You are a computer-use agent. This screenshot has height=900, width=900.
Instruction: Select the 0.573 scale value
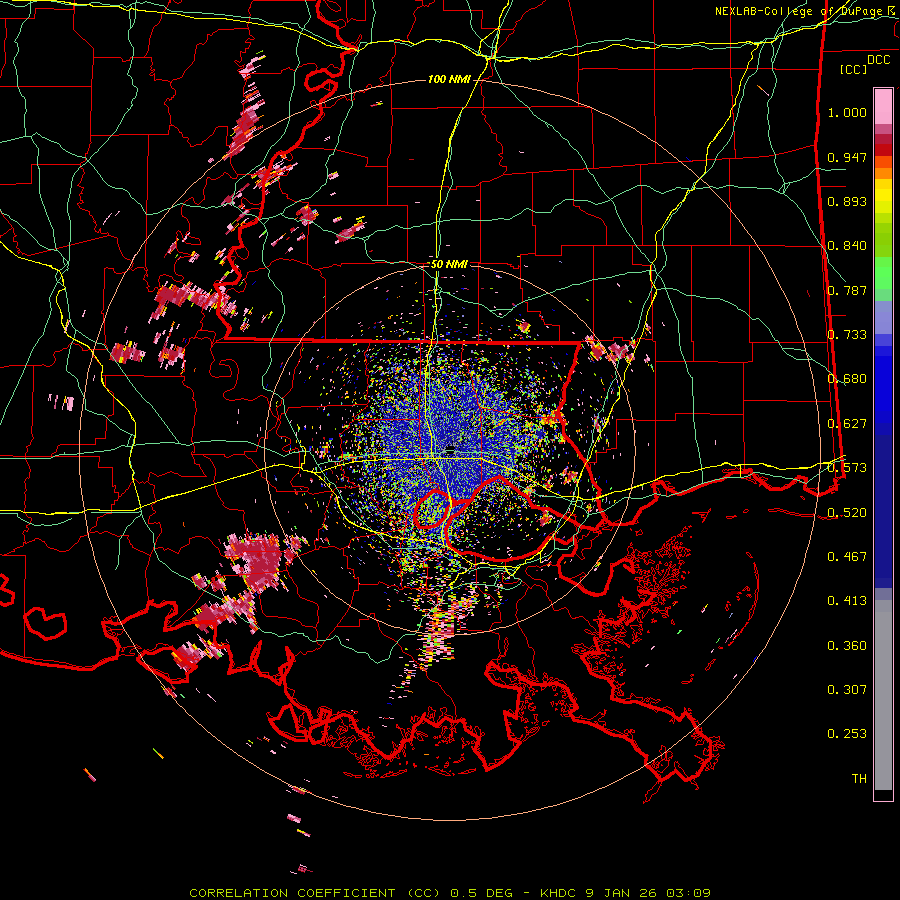pos(847,468)
